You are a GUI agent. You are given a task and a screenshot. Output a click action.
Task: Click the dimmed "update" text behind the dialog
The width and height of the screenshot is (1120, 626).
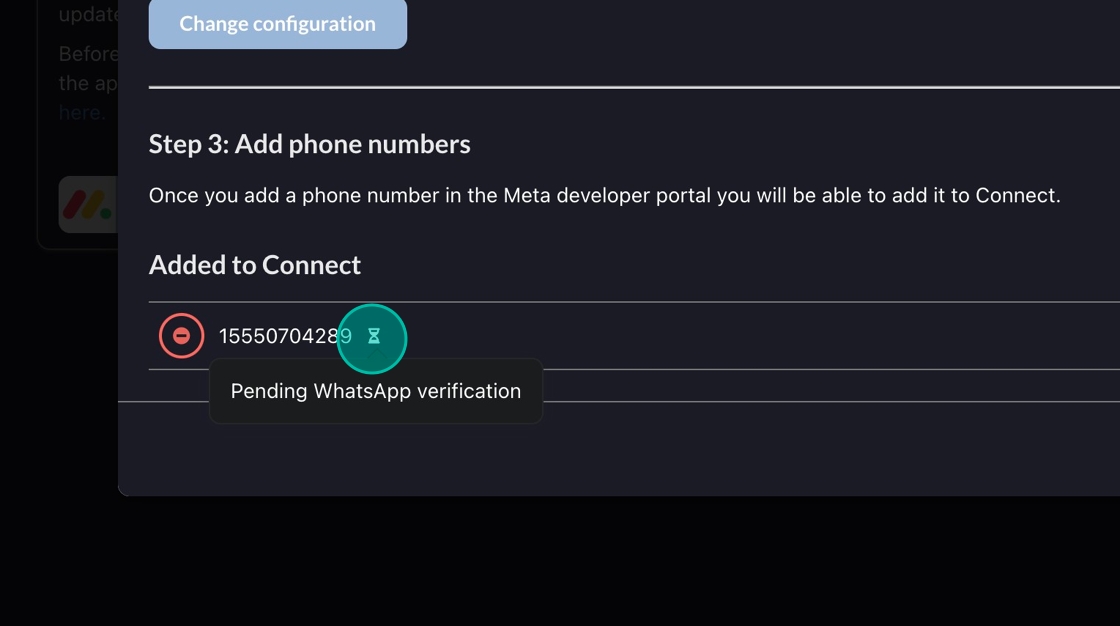click(x=88, y=15)
